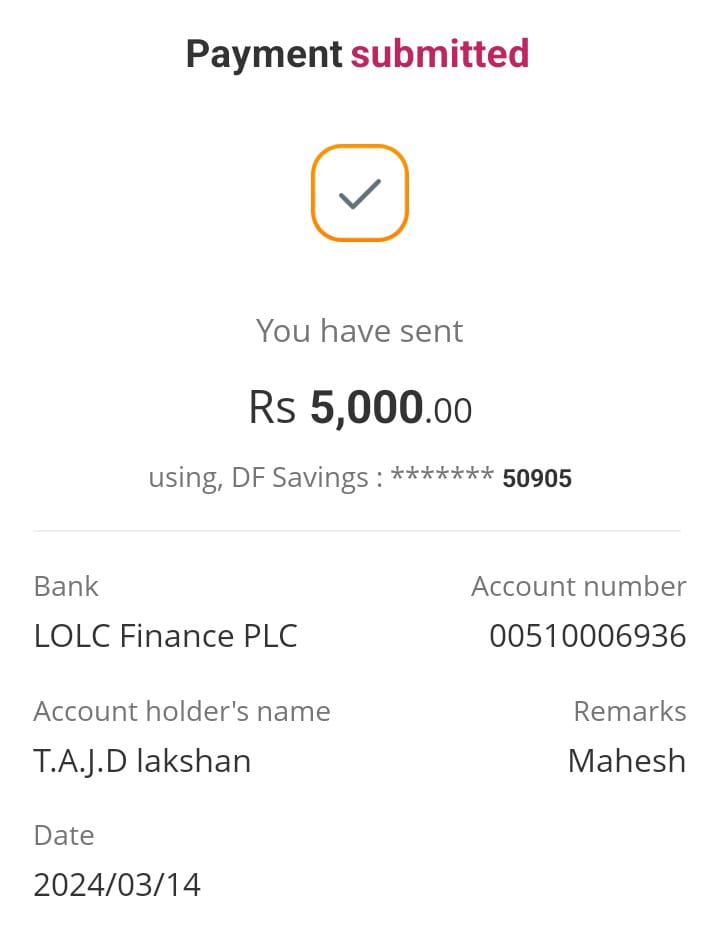
Task: Select the Rs 5,000.00 amount
Action: 360,408
